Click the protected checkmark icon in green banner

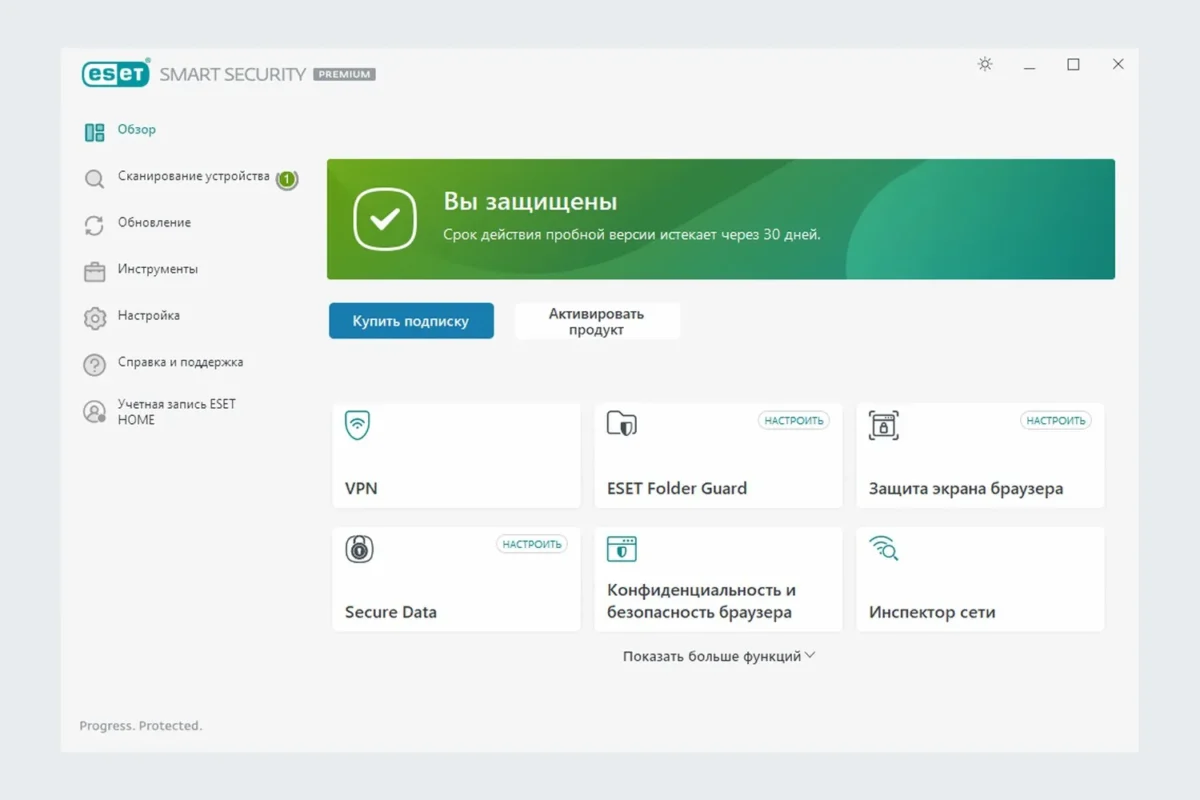[385, 219]
